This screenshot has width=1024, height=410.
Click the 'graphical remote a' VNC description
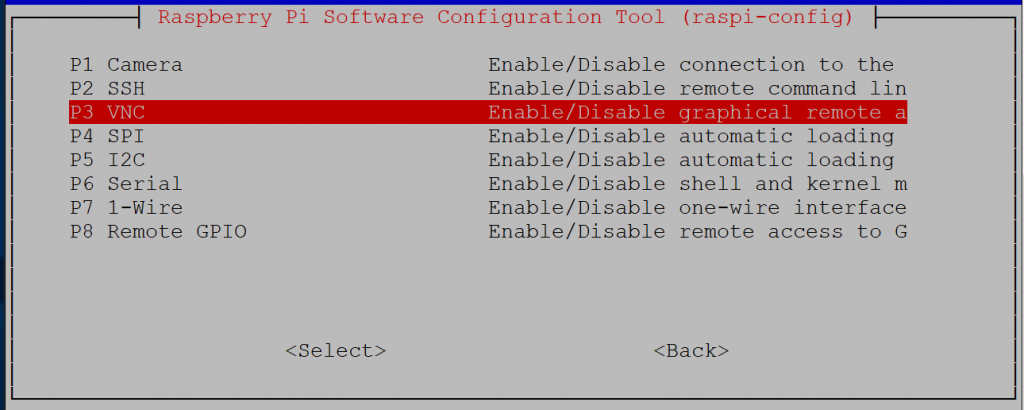point(792,113)
